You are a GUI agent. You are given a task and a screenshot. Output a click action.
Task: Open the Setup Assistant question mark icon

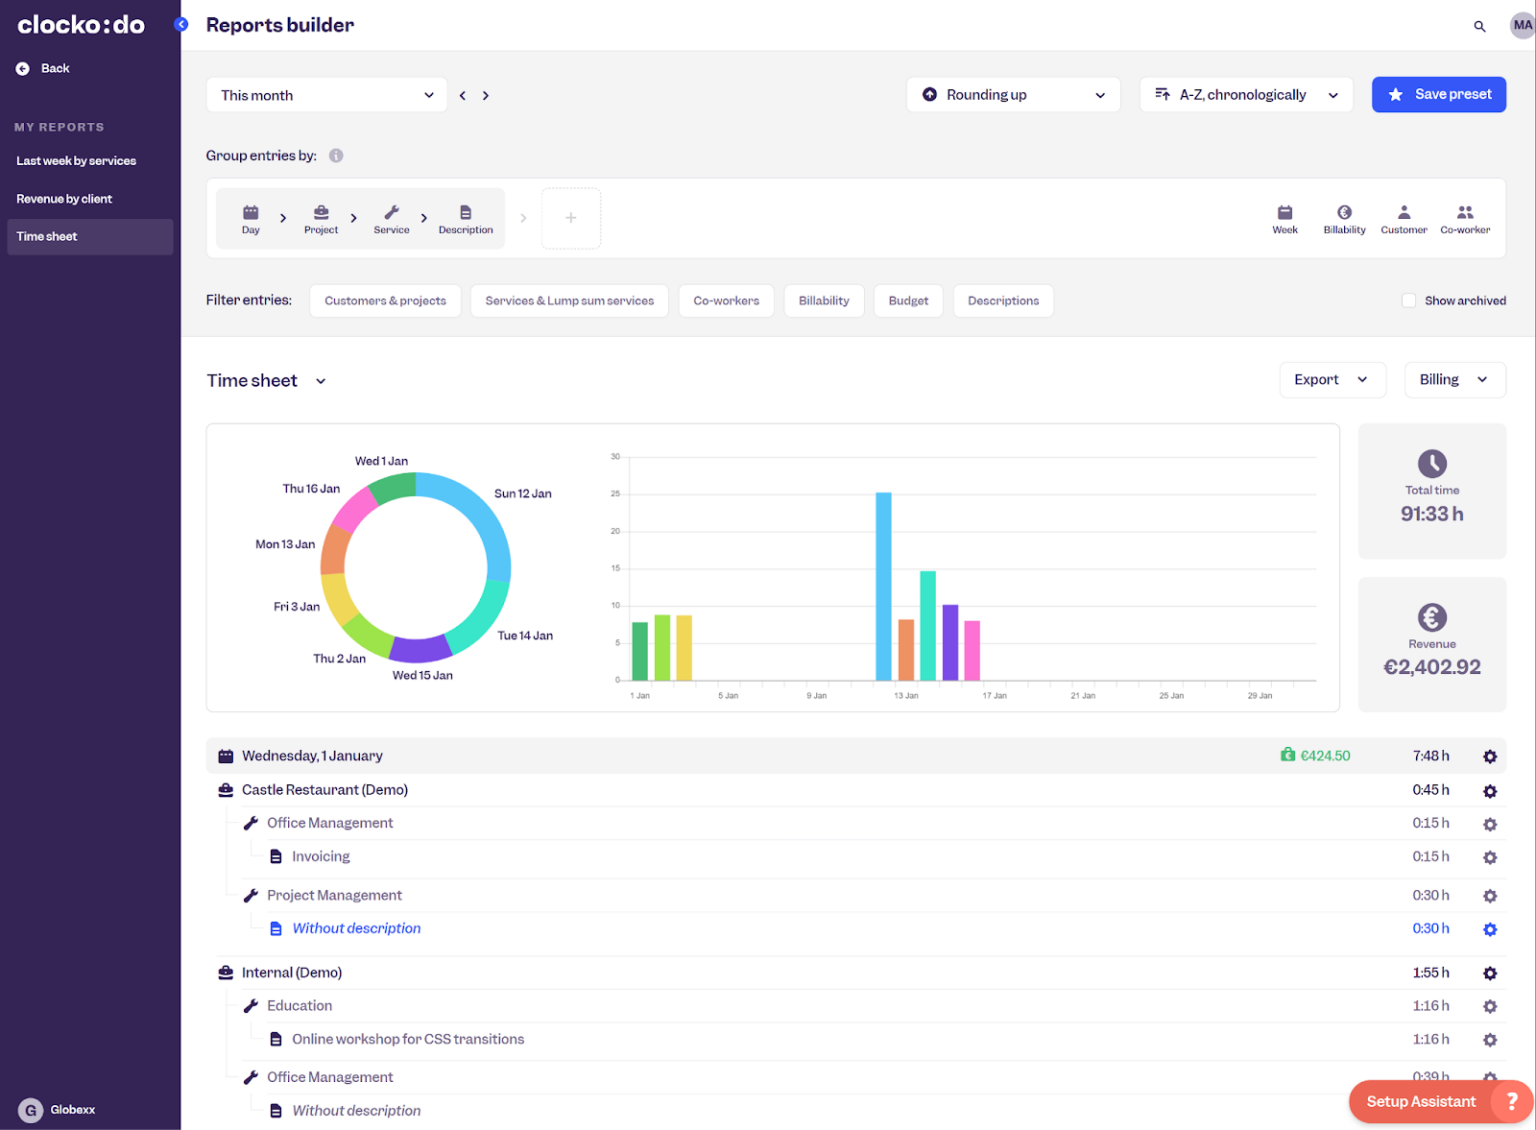[1510, 1101]
